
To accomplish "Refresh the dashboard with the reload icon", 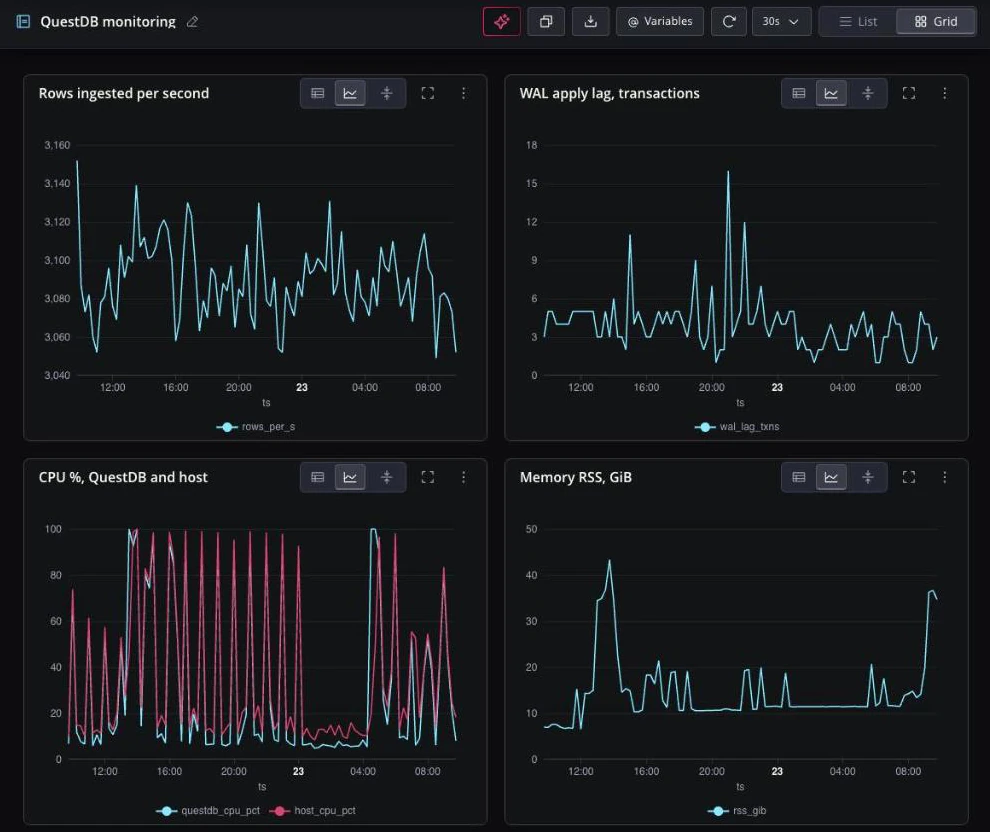I will [x=729, y=21].
